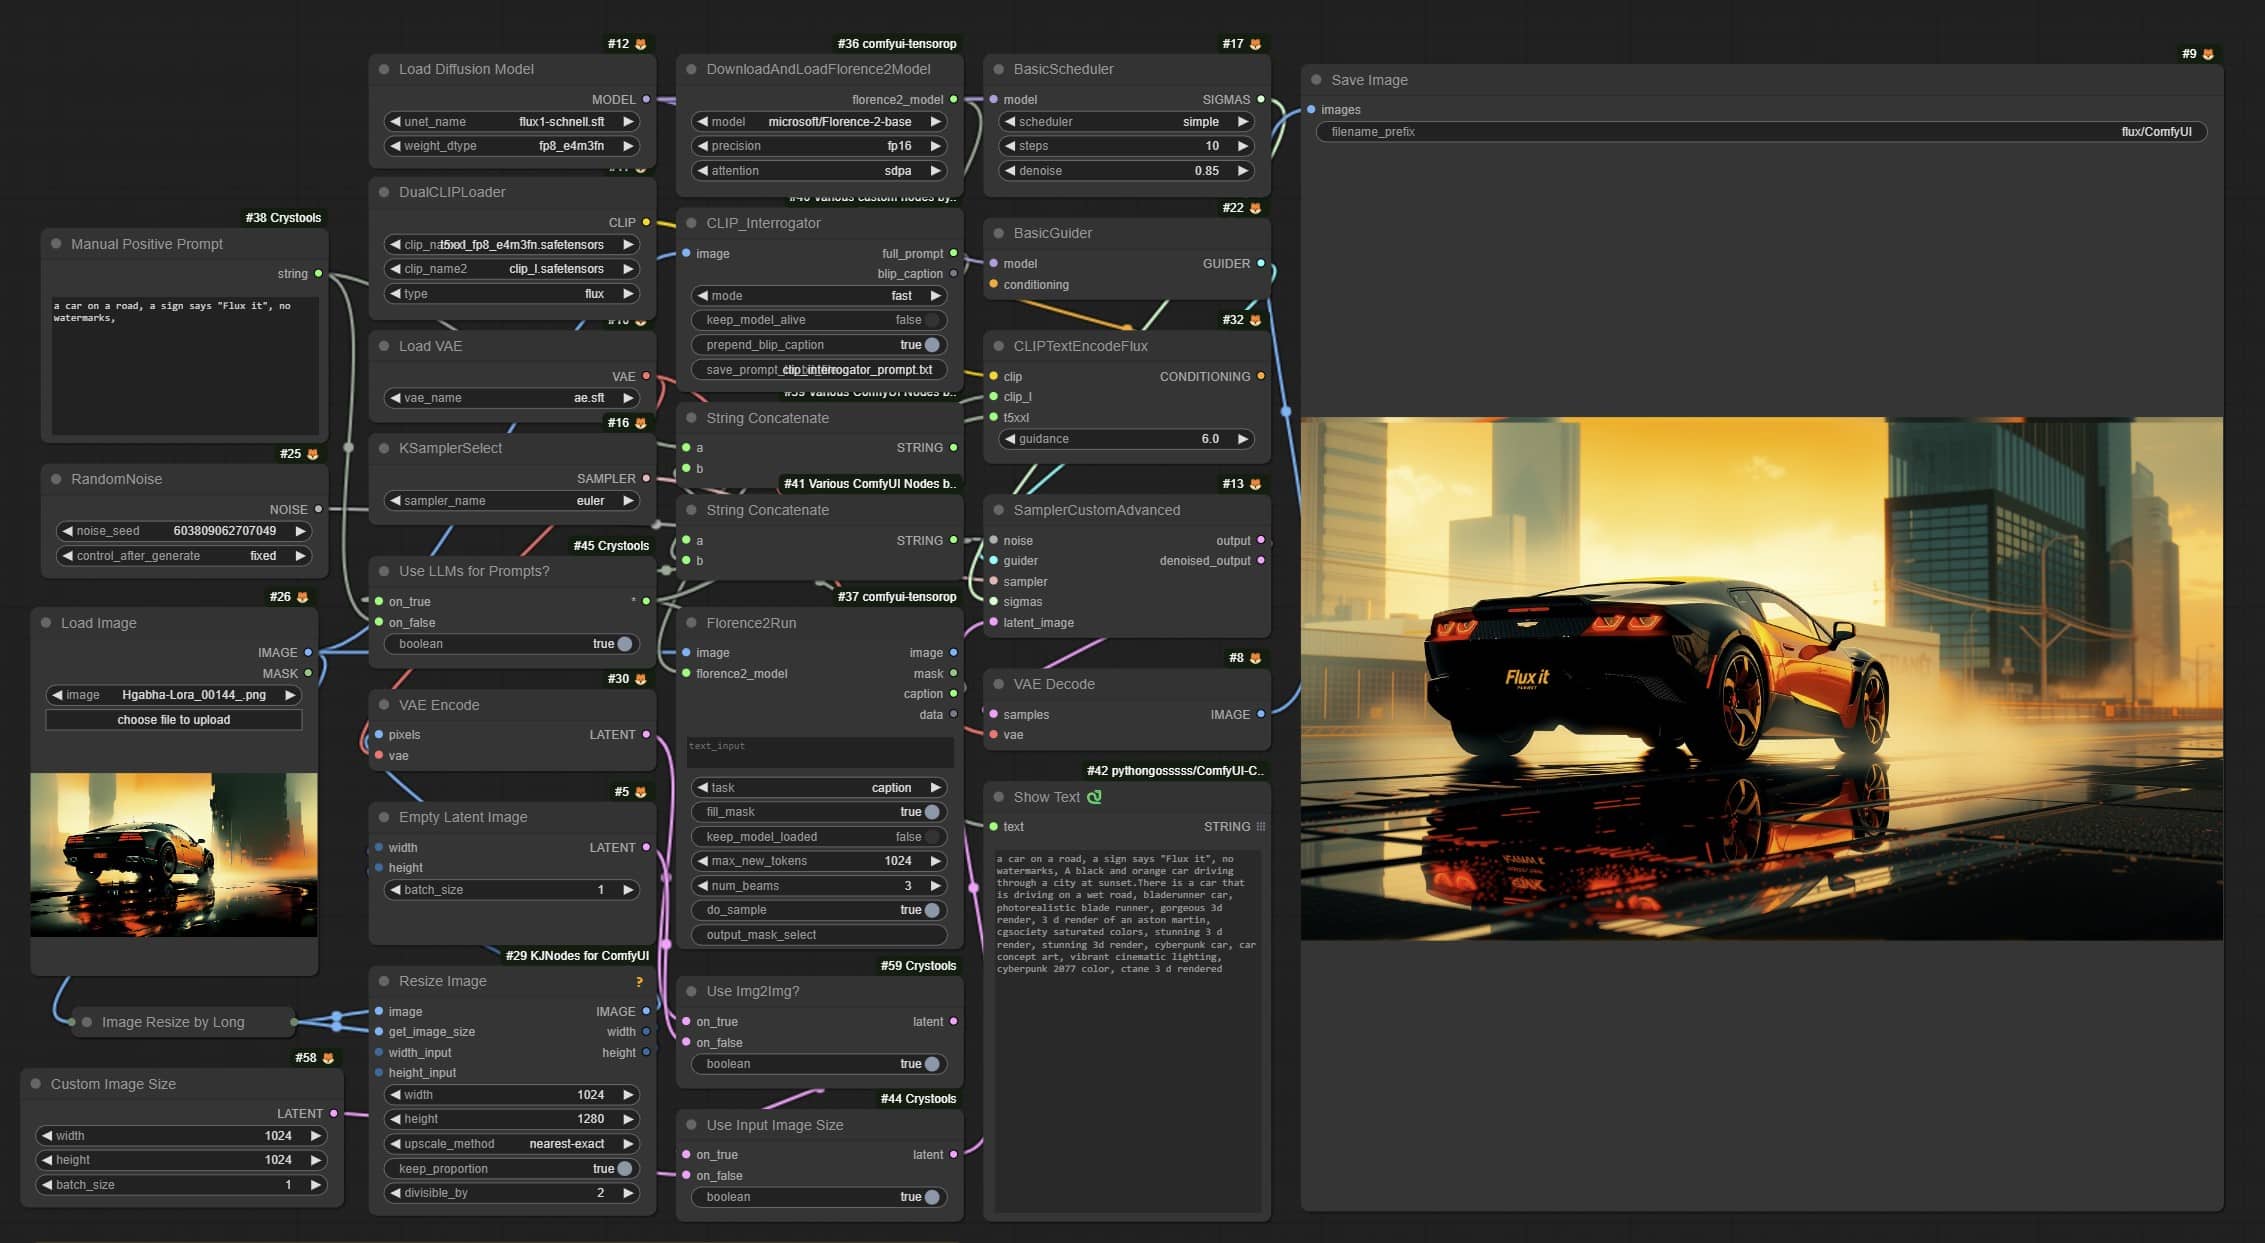This screenshot has width=2265, height=1243.
Task: Open the sampler_name euler selector
Action: coord(511,501)
